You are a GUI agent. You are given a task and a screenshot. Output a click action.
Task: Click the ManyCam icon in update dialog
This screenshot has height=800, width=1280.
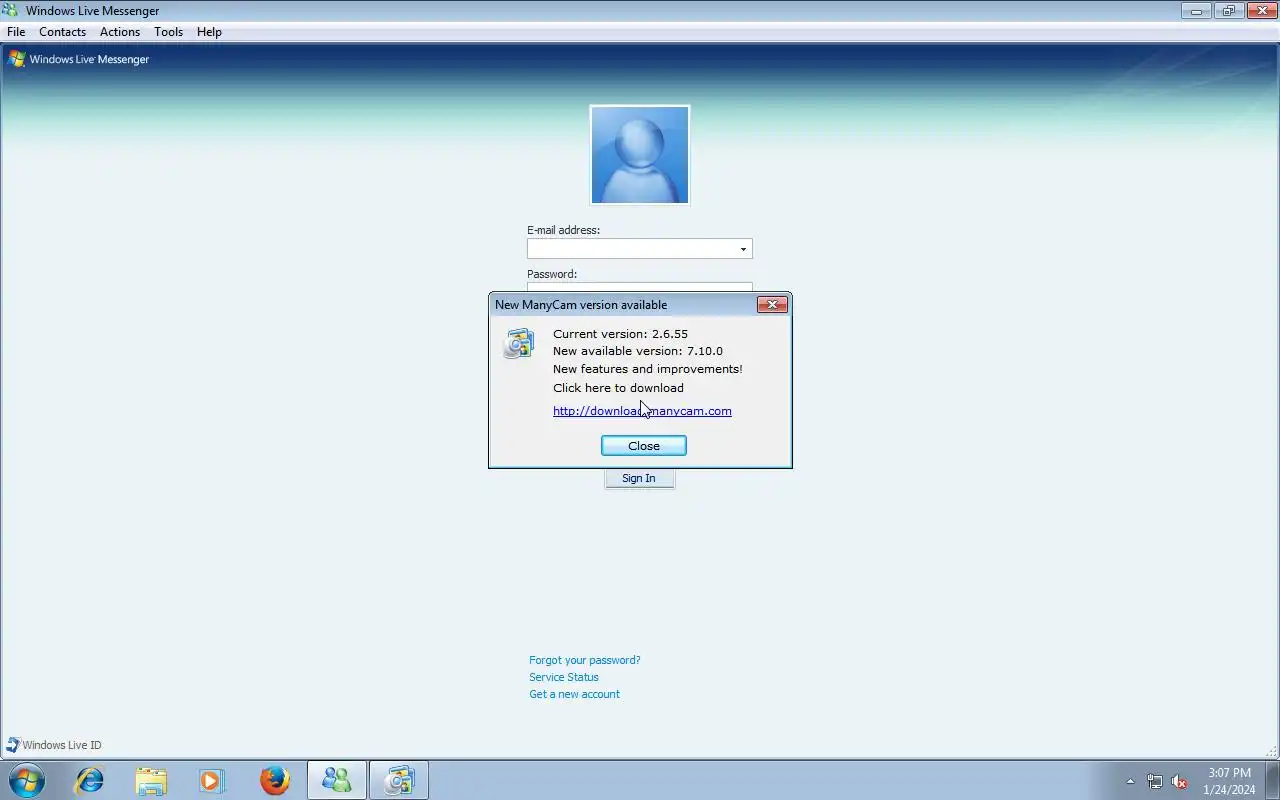point(518,343)
